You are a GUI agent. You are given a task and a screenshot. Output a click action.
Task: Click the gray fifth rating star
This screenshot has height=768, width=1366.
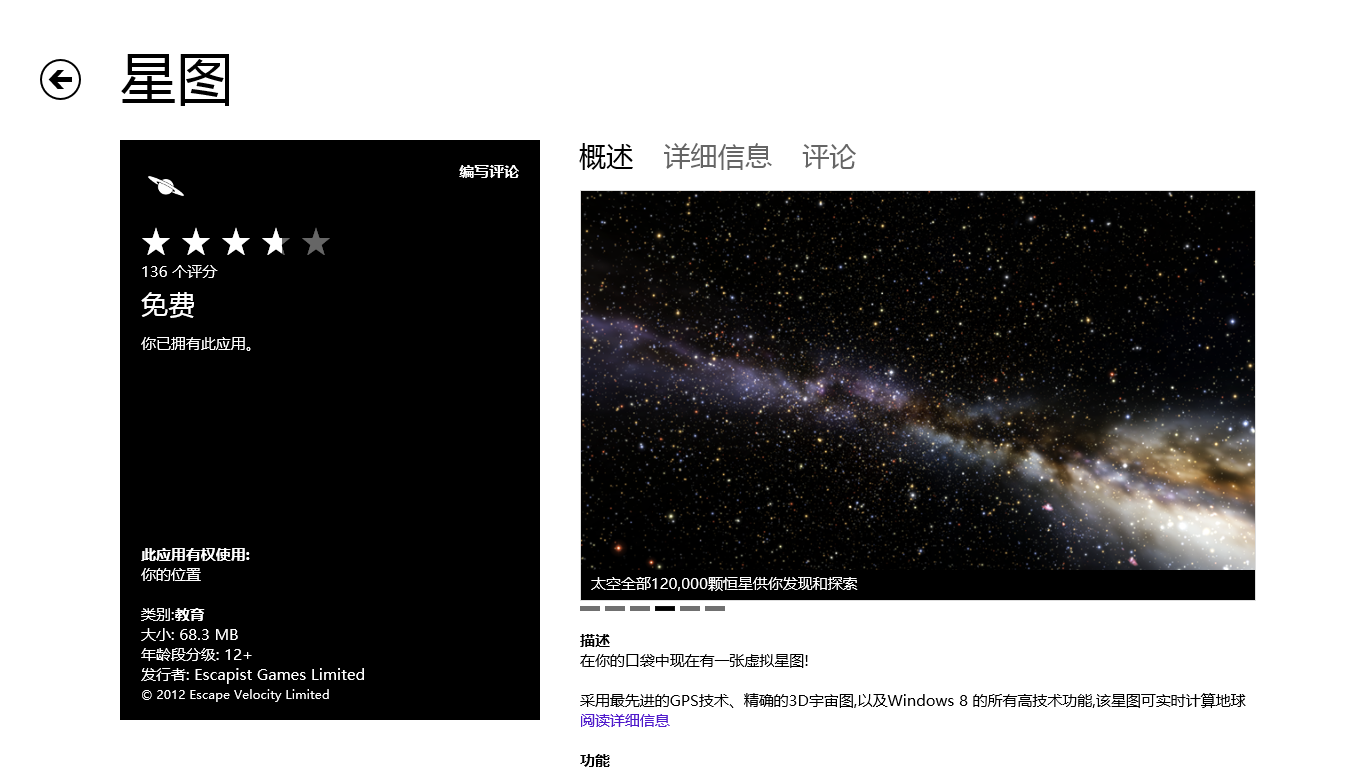tap(316, 242)
